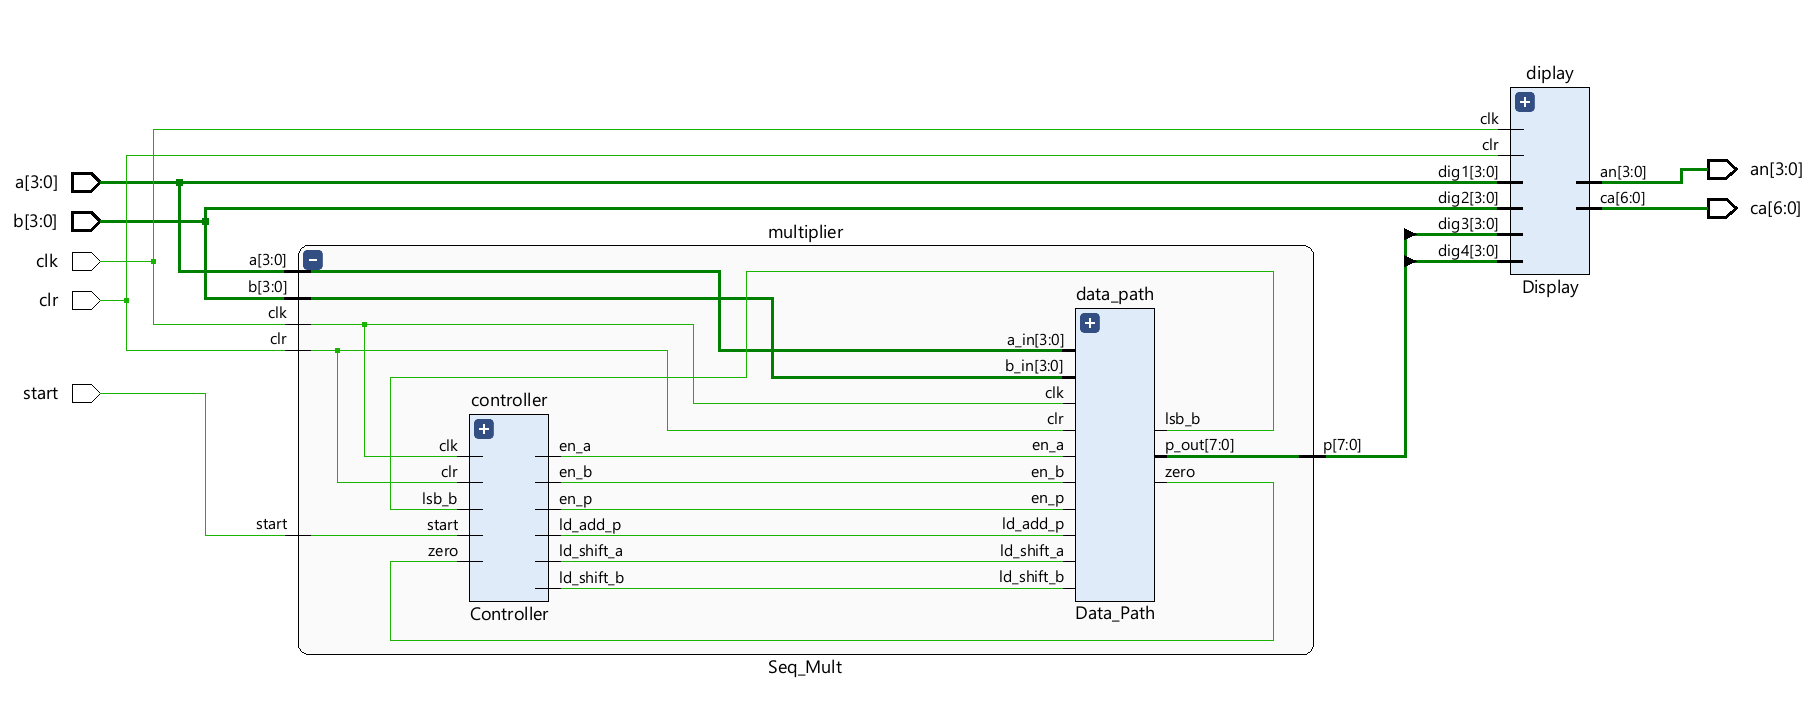Click the Display module name label
1812x706 pixels.
tap(1549, 287)
